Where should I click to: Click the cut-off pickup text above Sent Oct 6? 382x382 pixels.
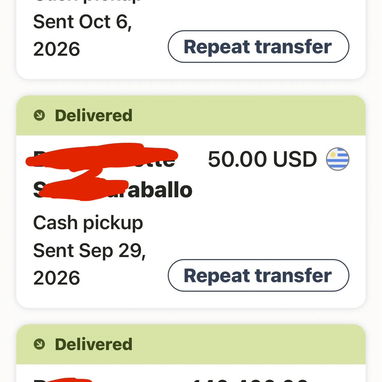(x=88, y=1)
